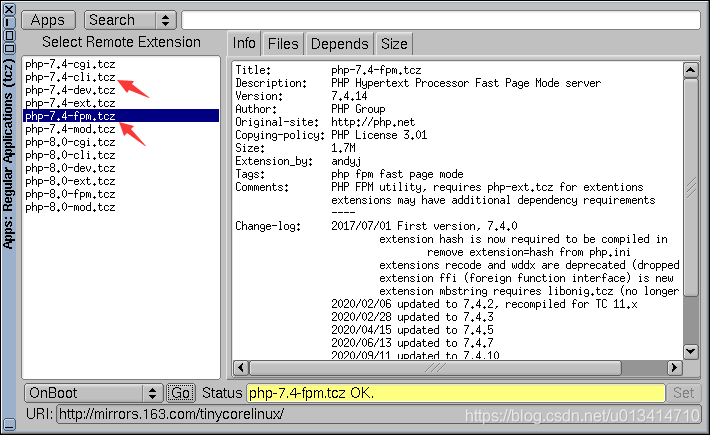Choose php-7.4-ext.tcz extension
This screenshot has height=435, width=710.
tap(70, 103)
